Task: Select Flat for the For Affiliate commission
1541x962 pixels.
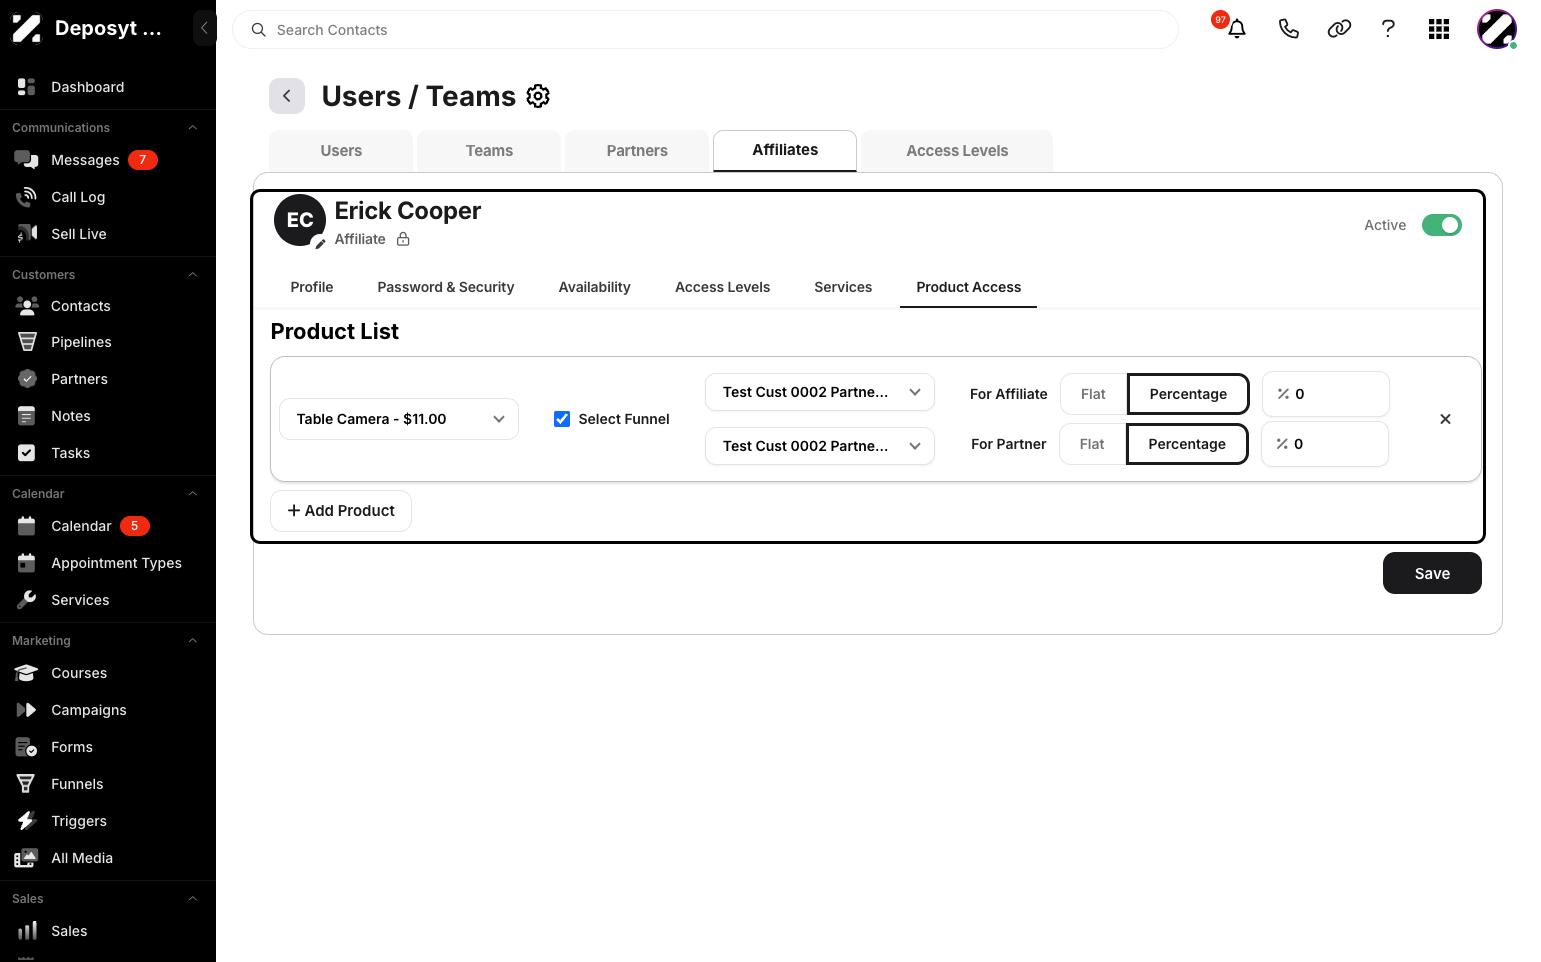Action: (x=1093, y=394)
